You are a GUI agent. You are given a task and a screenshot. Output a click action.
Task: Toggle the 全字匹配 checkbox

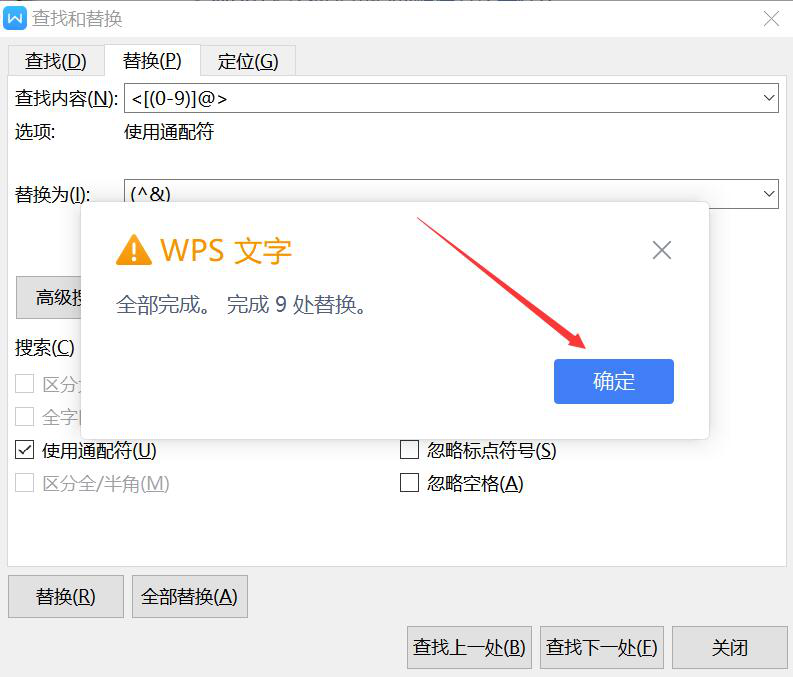coord(24,417)
